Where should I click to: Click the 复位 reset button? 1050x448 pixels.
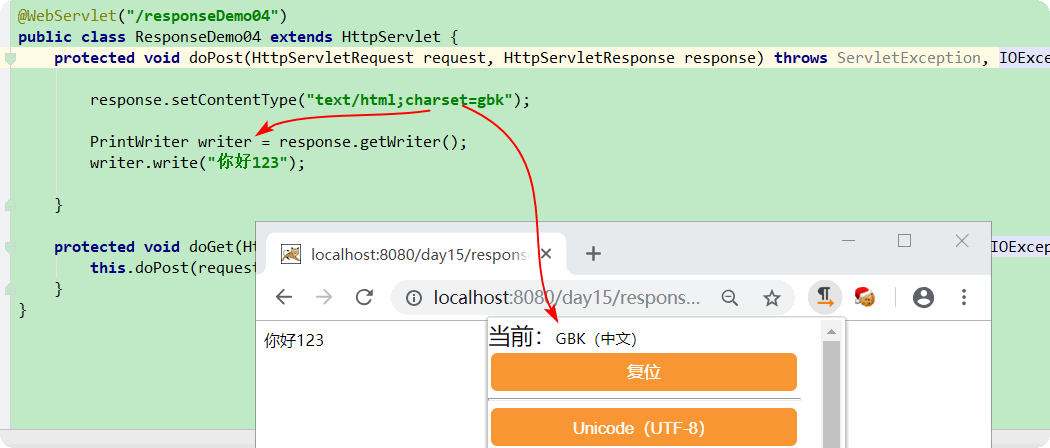click(644, 372)
